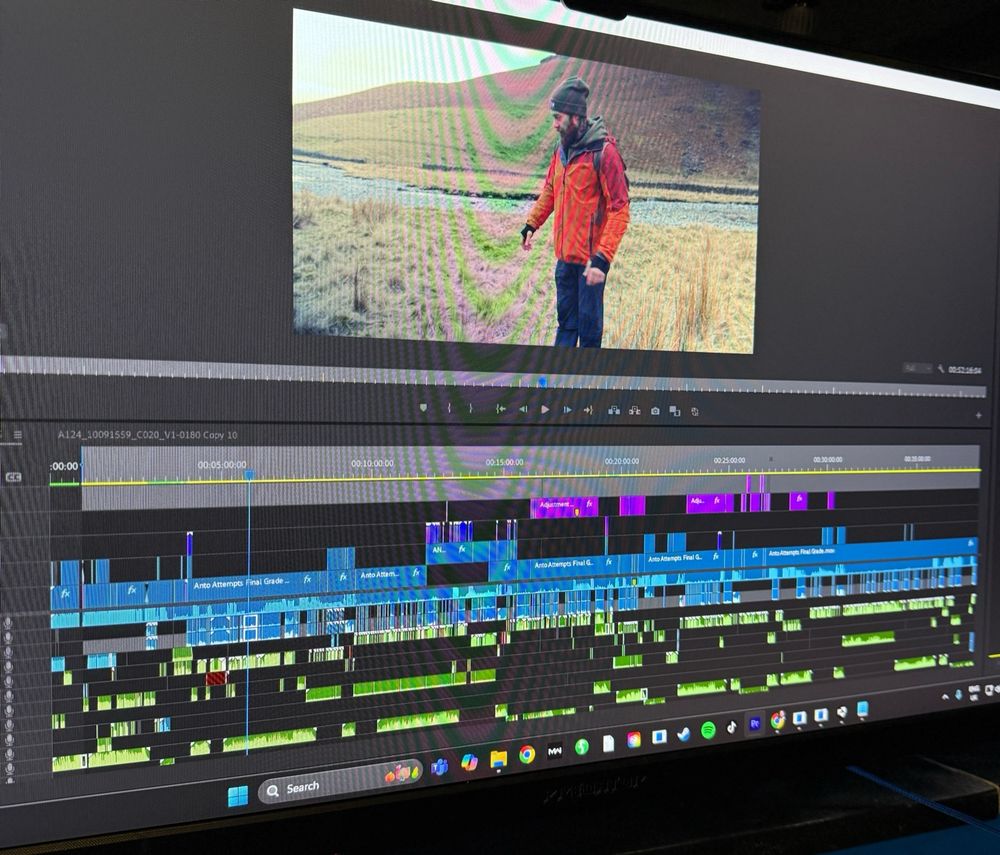Open the Windows Start menu

coord(238,795)
